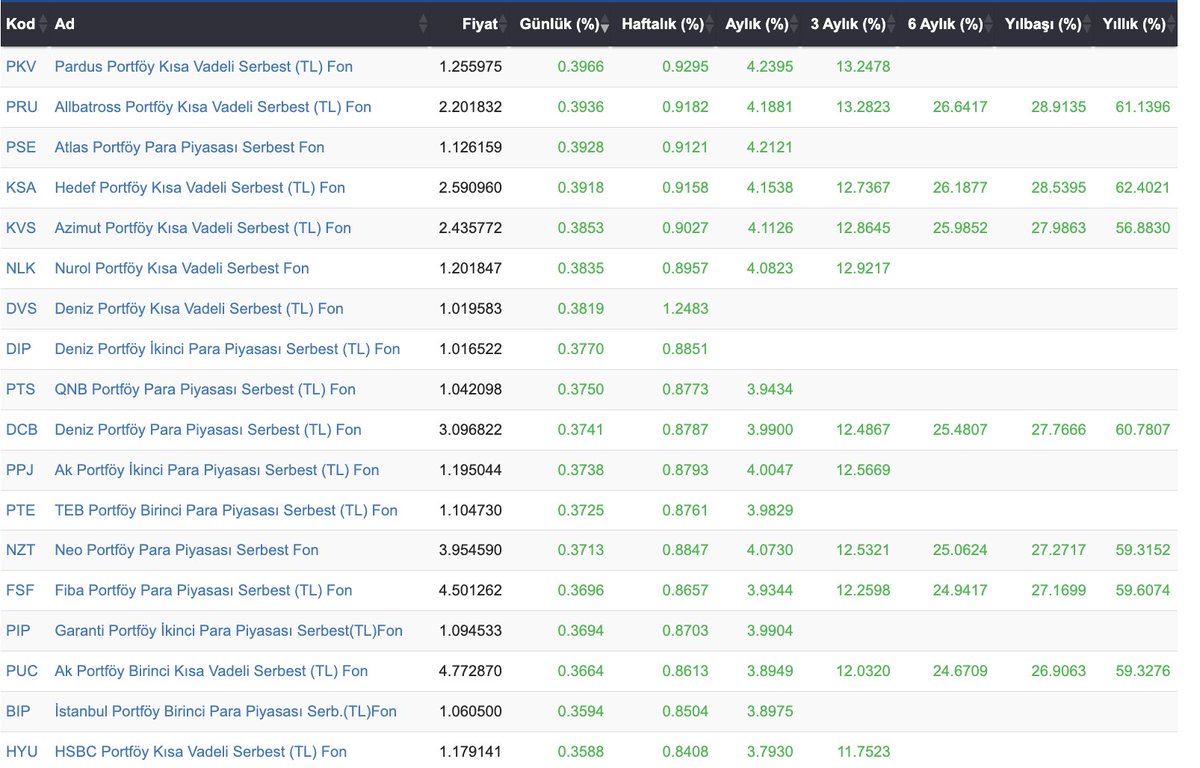This screenshot has width=1200, height=768.
Task: Click the PRU fund code
Action: point(21,107)
